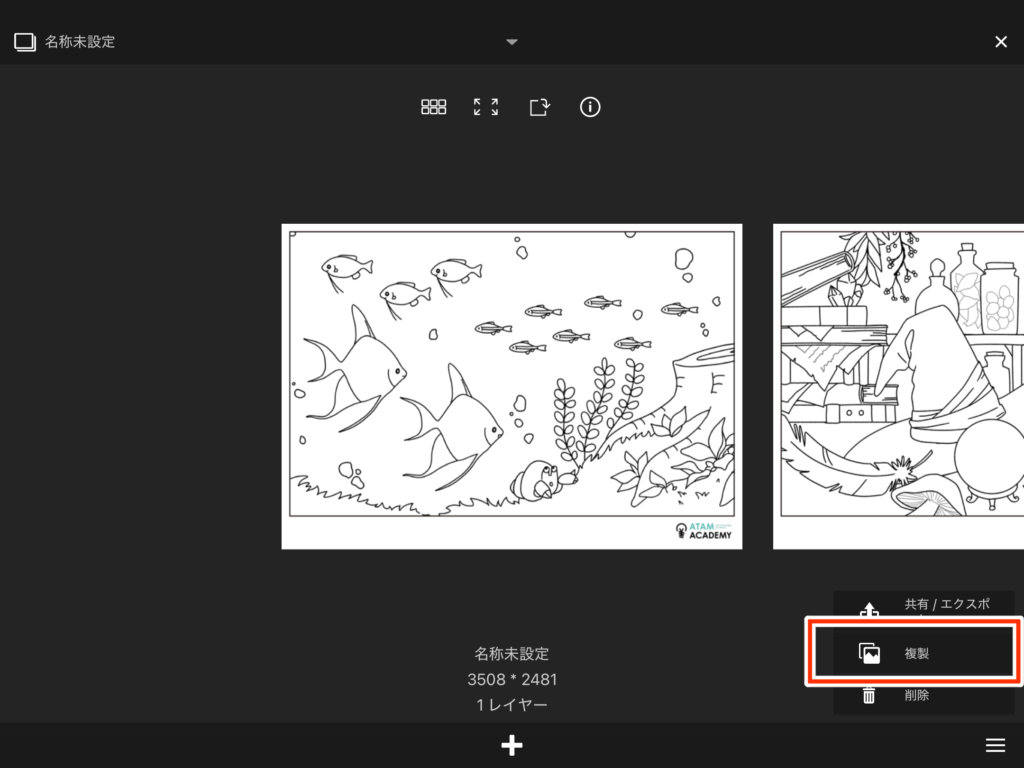This screenshot has width=1024, height=768.
Task: Select the witch hat coloring page thumbnail
Action: (x=898, y=386)
